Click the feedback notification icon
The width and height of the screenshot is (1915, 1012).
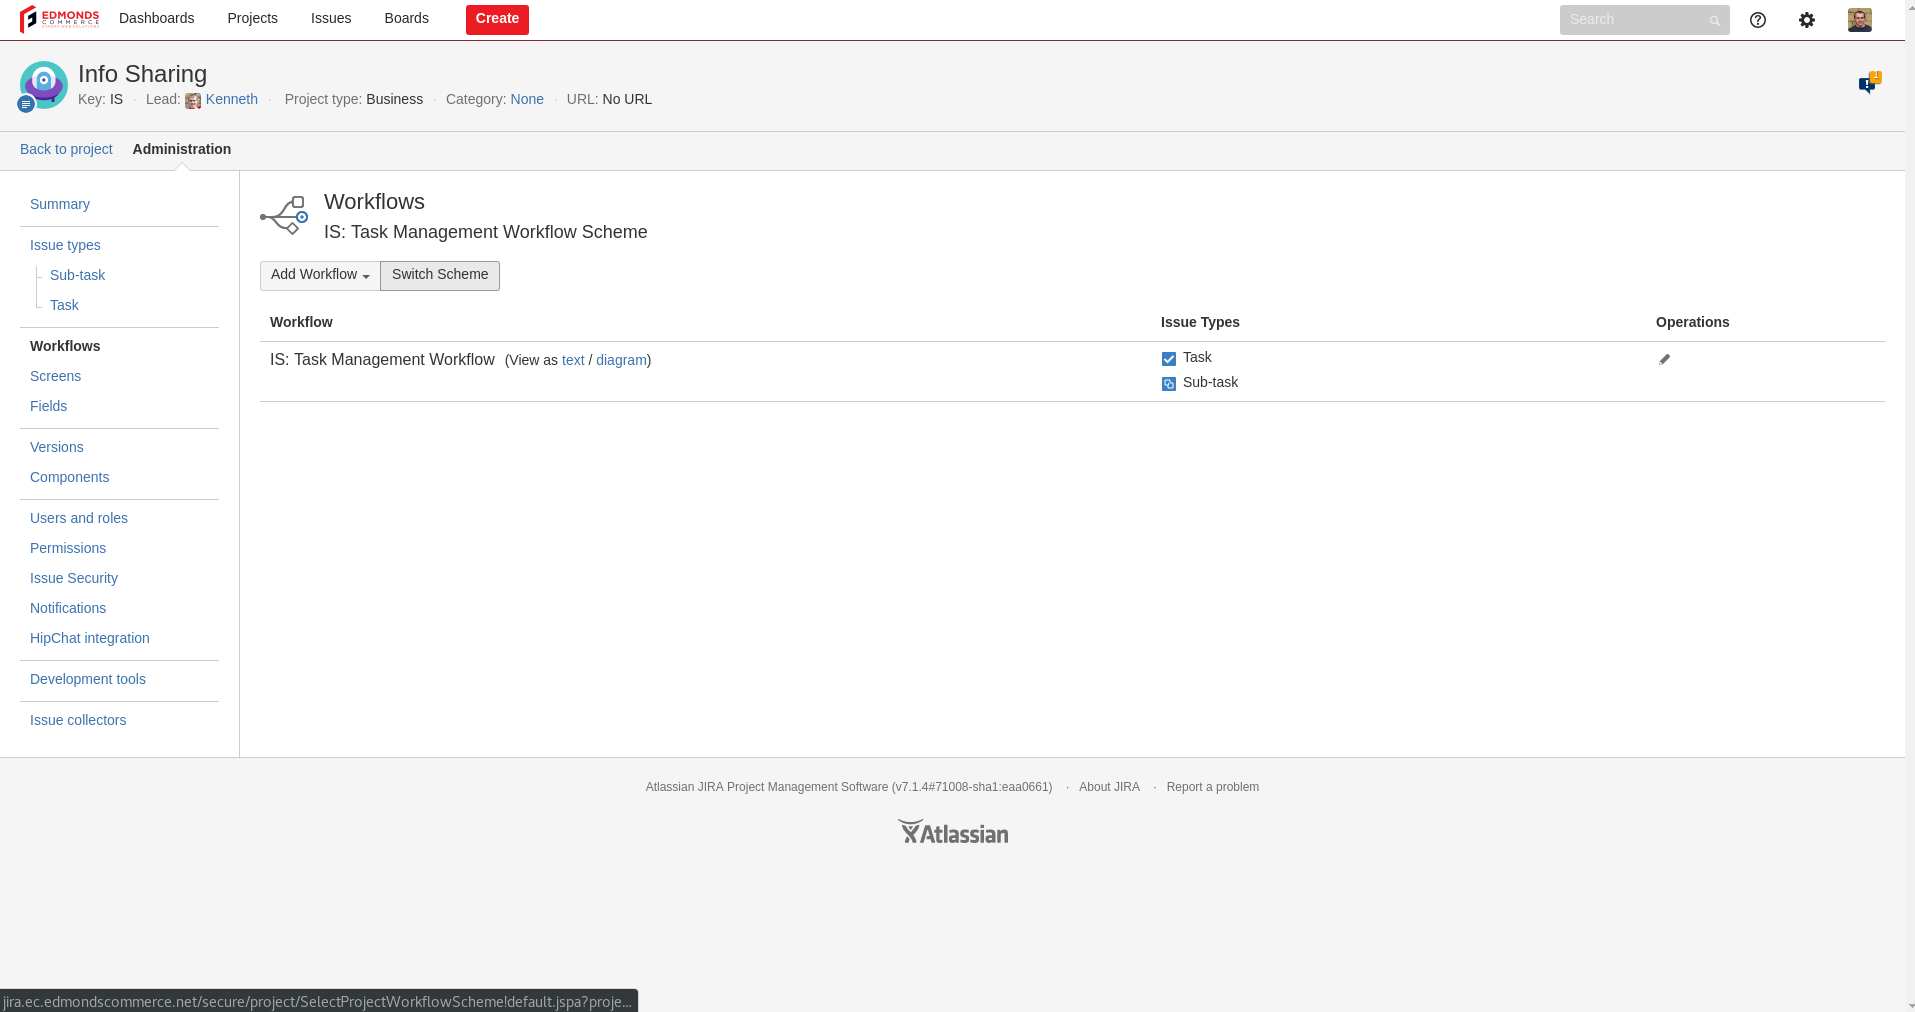coord(1869,83)
